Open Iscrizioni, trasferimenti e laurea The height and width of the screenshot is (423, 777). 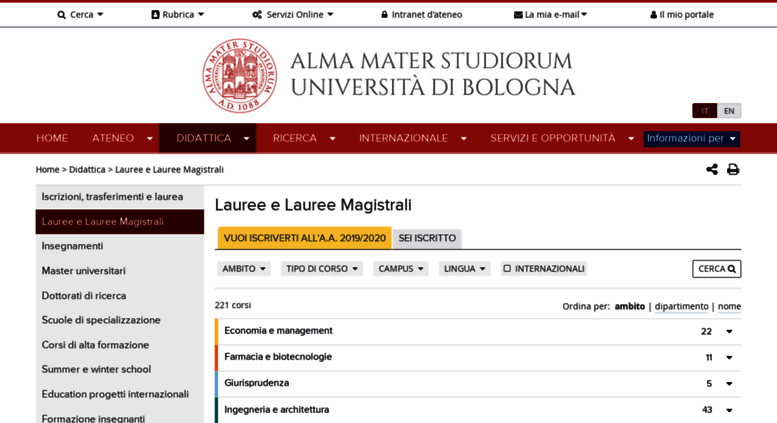tap(119, 197)
